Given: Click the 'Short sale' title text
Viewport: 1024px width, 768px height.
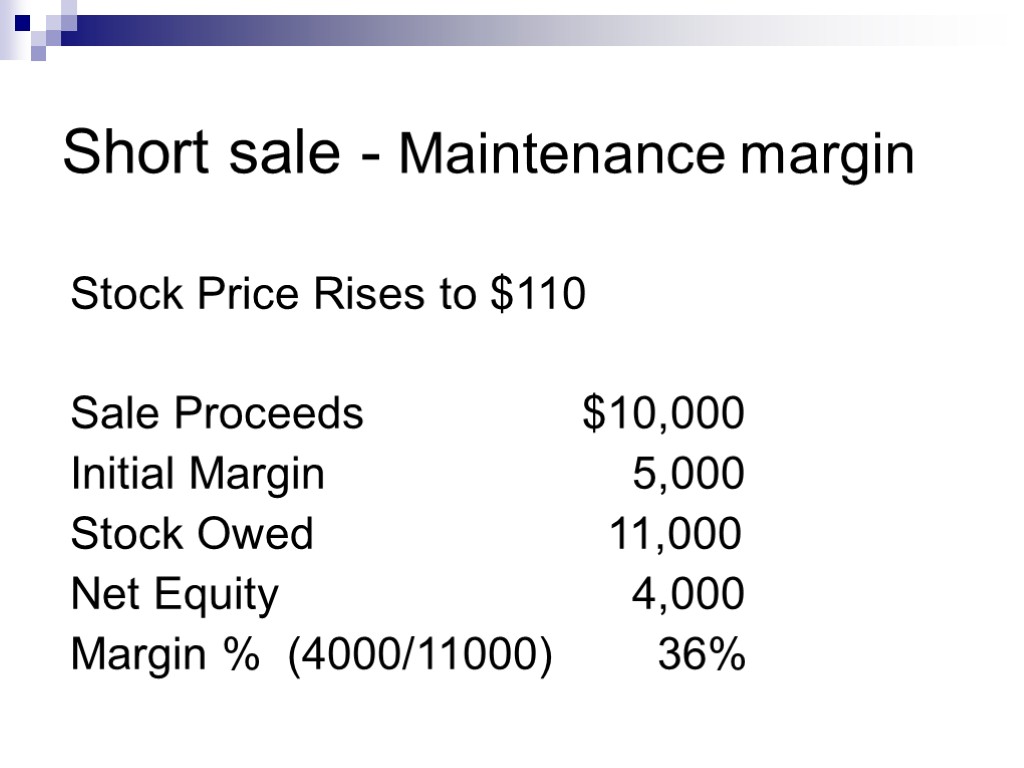Looking at the screenshot, I should (x=200, y=154).
